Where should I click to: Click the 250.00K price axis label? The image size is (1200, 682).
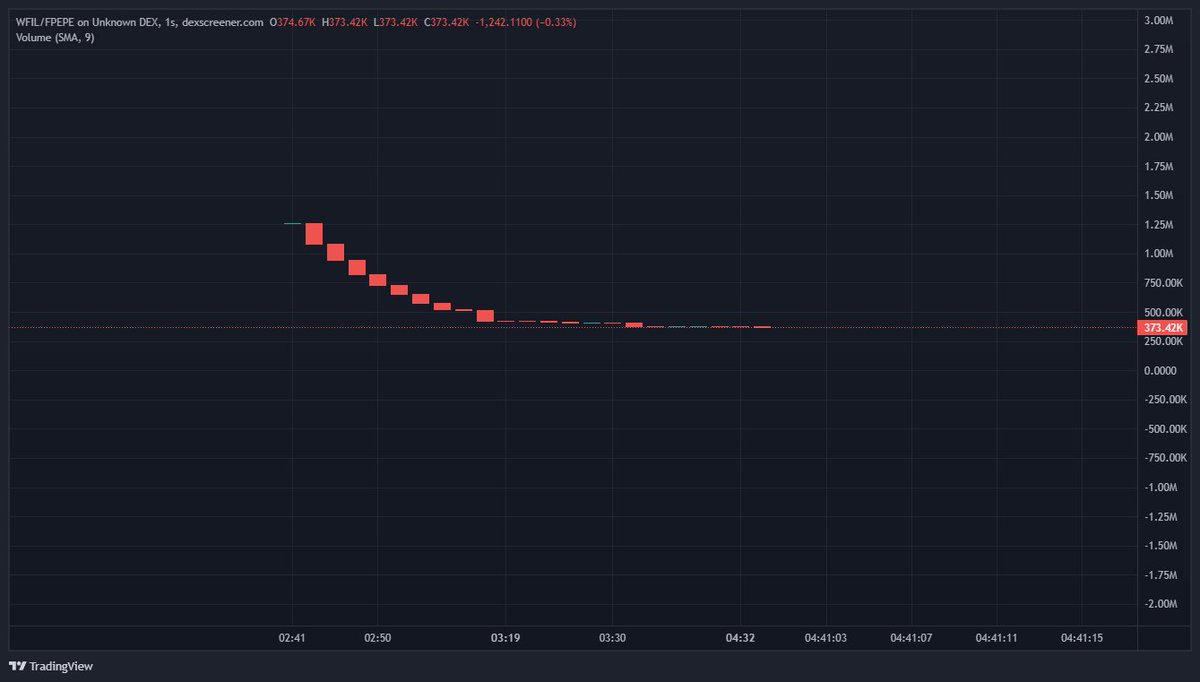coord(1162,342)
